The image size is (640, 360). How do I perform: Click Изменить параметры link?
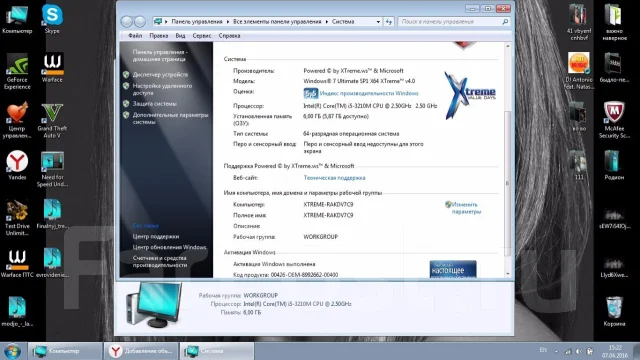click(466, 208)
